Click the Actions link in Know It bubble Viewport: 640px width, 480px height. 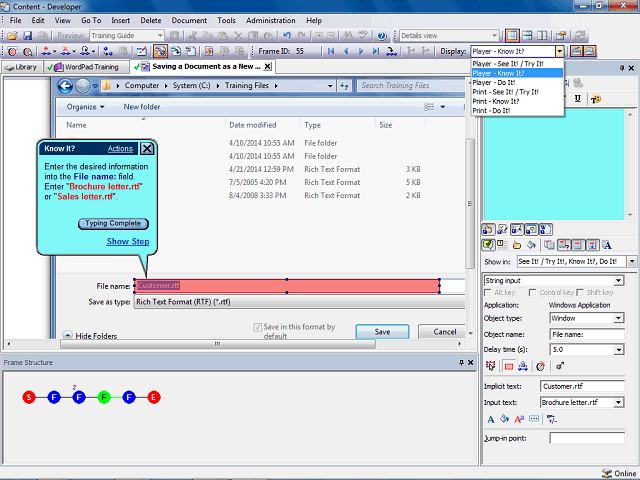click(x=120, y=149)
